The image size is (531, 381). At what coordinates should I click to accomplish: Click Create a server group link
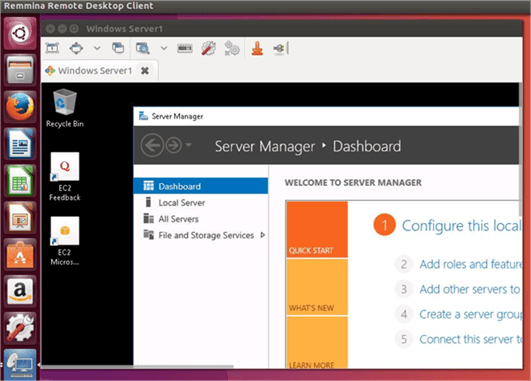pos(471,314)
